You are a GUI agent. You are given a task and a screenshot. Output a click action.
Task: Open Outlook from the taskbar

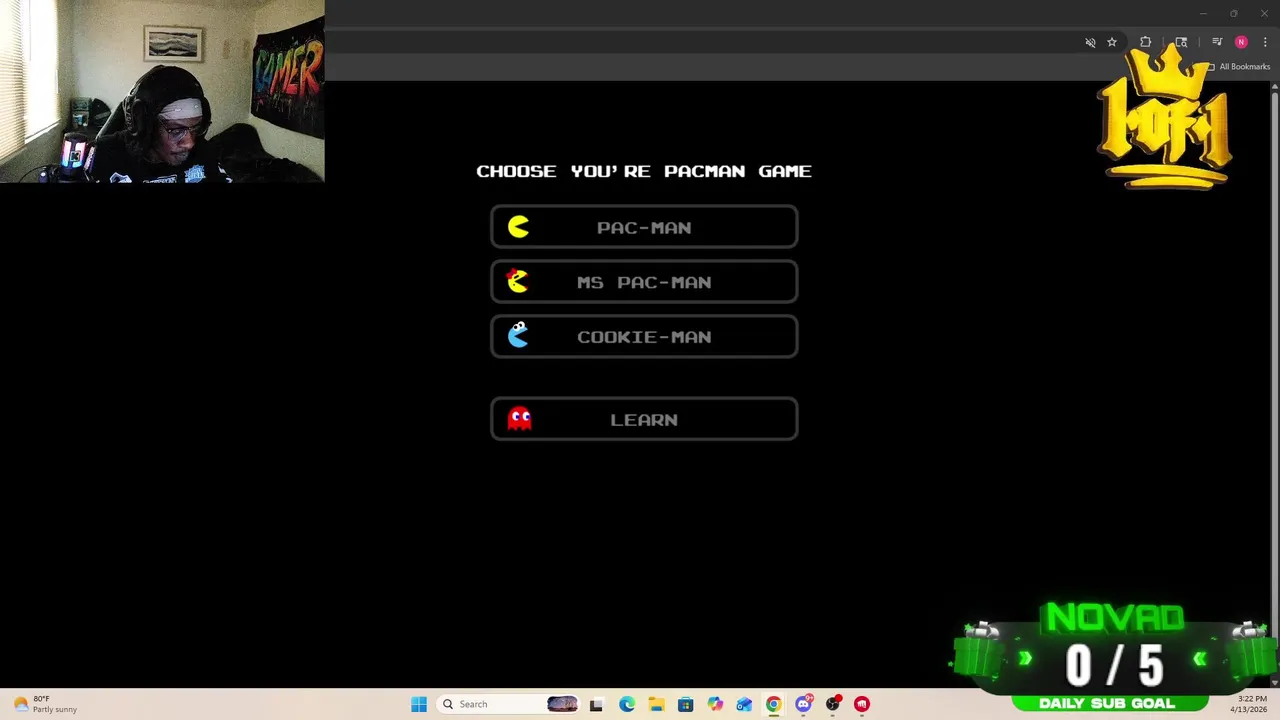pos(744,704)
